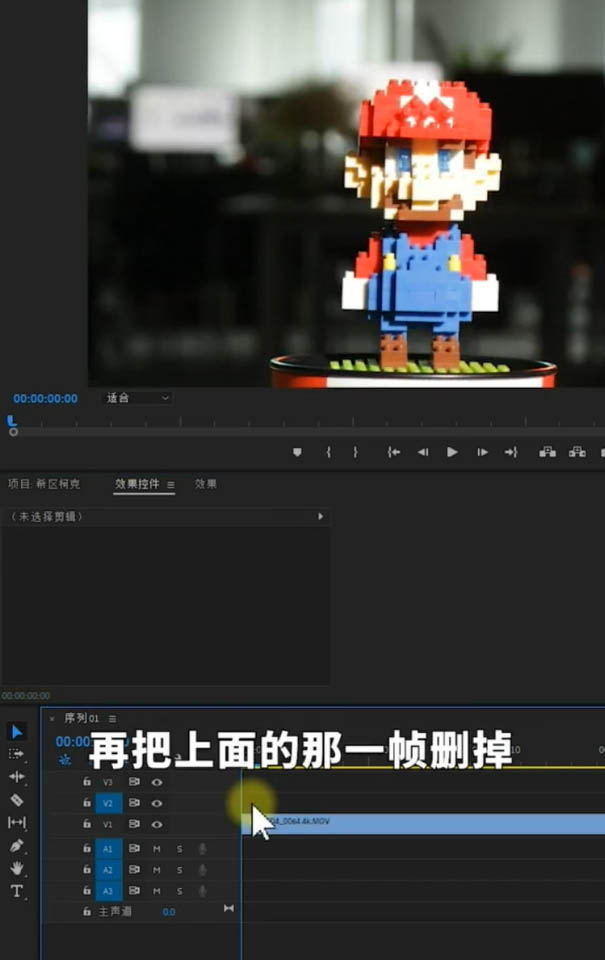Select the MOV clip on track V1
The width and height of the screenshot is (605, 960).
pos(423,823)
